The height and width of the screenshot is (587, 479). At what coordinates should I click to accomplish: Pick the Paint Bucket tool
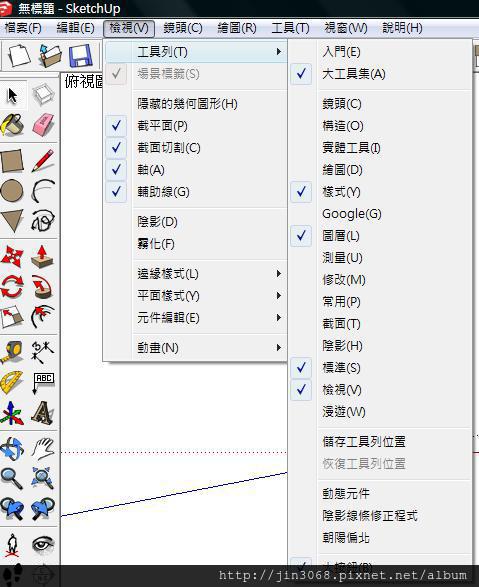[12, 125]
